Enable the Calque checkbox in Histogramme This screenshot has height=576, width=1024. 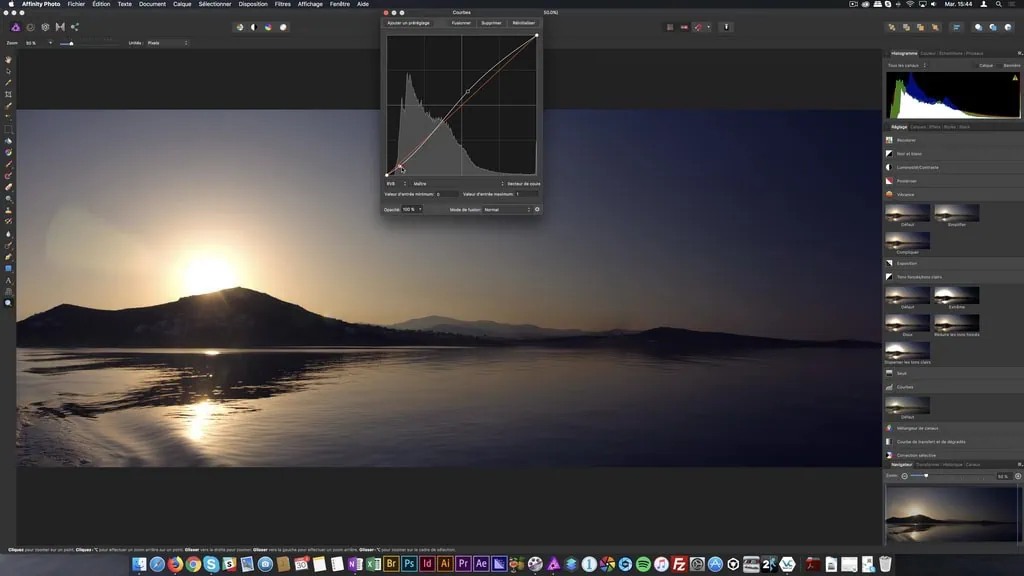(976, 65)
